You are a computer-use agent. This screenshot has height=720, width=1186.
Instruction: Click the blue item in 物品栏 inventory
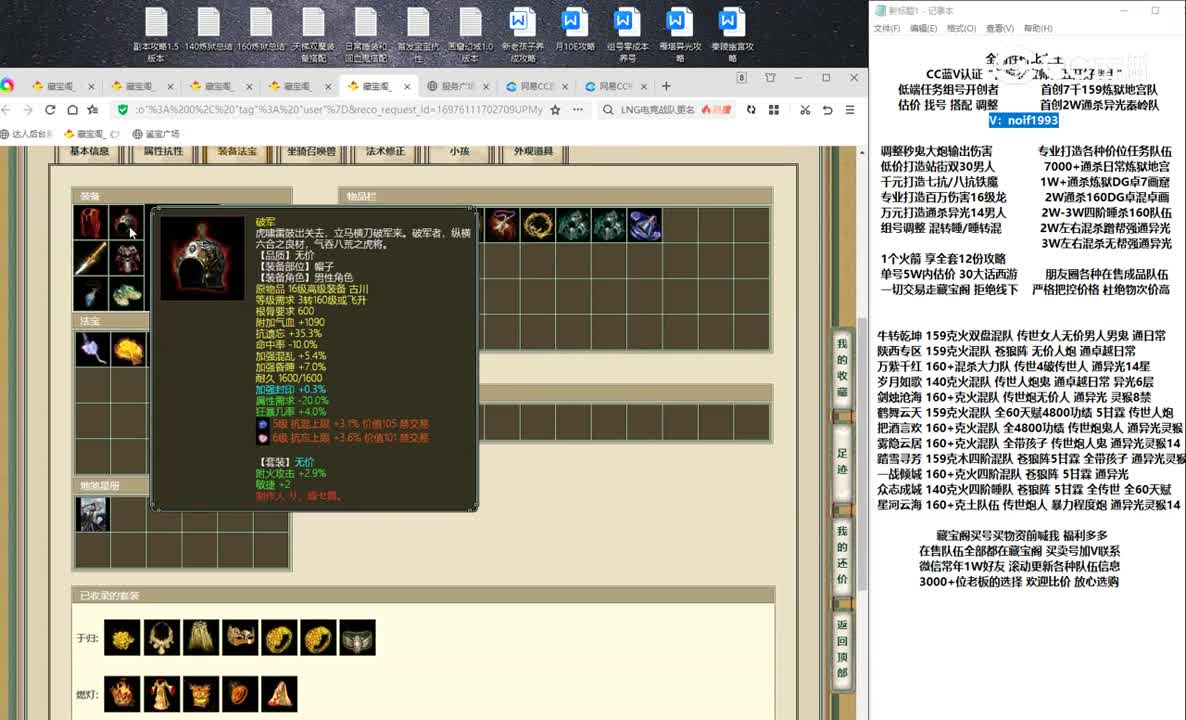point(644,225)
